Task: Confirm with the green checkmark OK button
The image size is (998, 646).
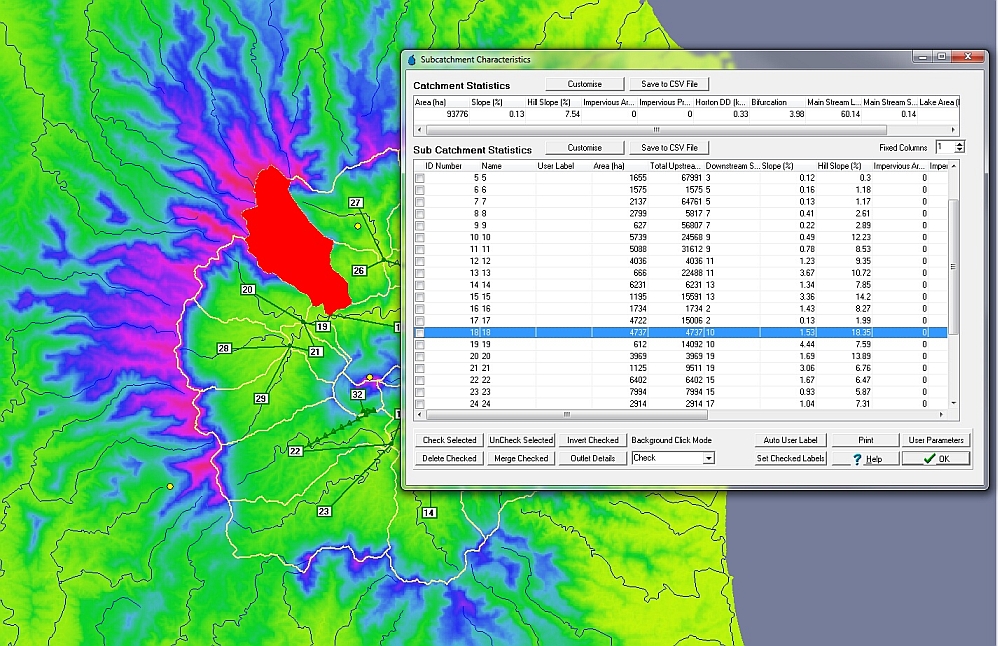Action: coord(935,459)
